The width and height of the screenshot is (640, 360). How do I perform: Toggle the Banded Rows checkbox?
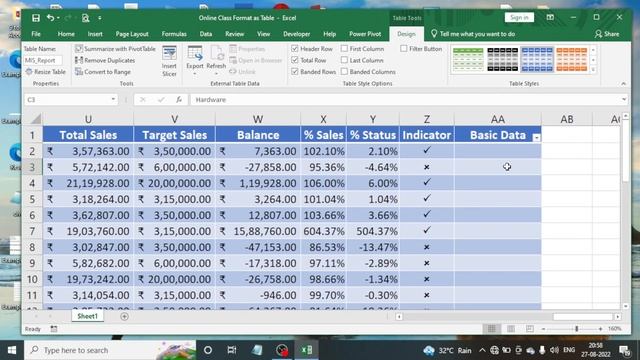tap(295, 71)
